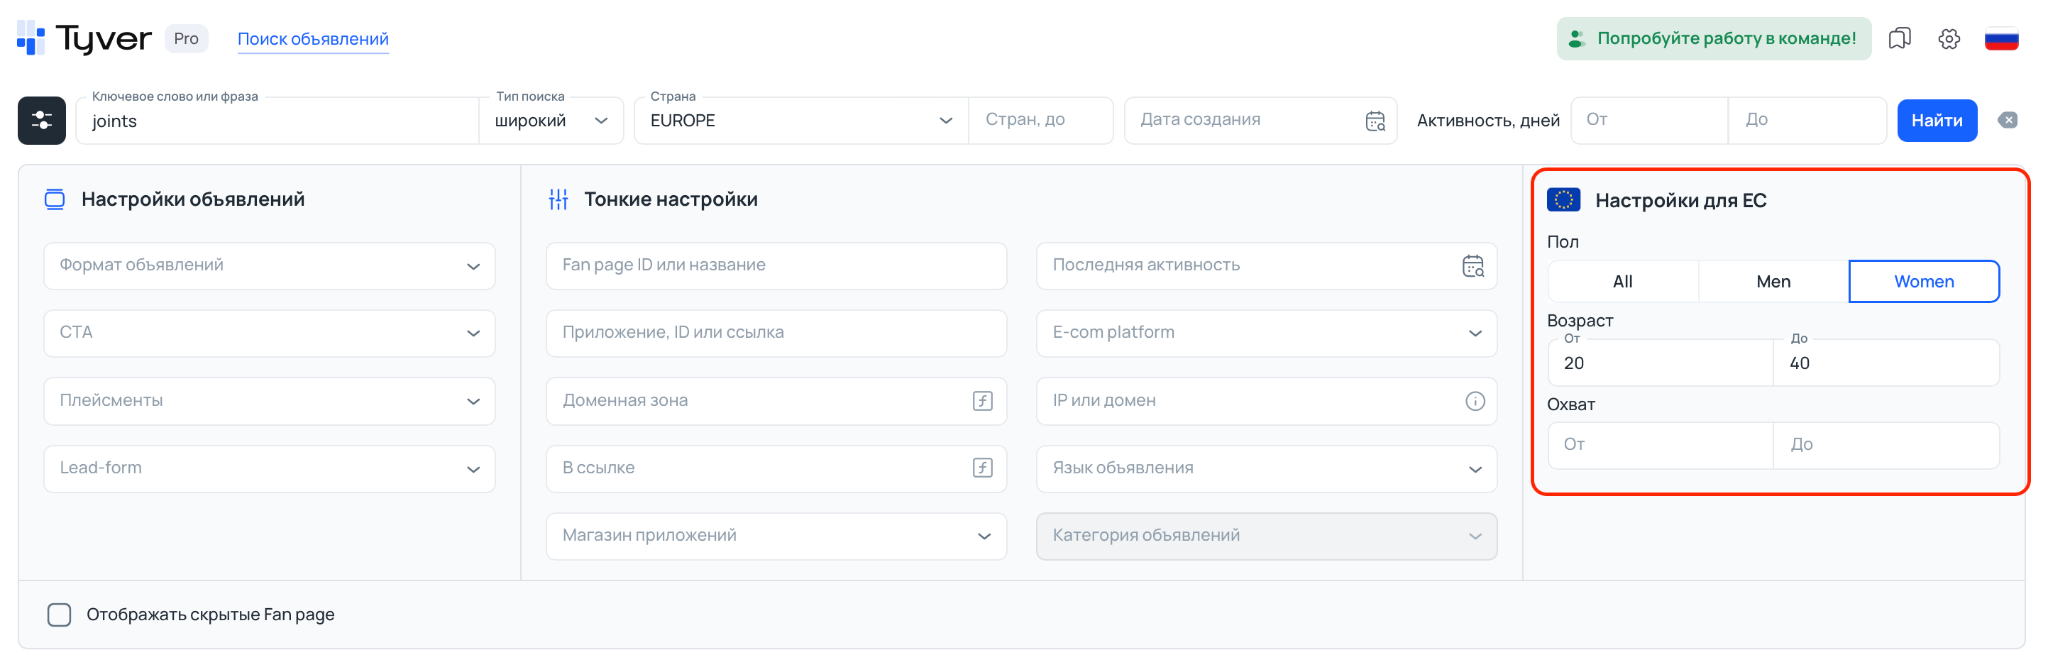
Task: Click info icon in IP или домен field
Action: (1475, 401)
